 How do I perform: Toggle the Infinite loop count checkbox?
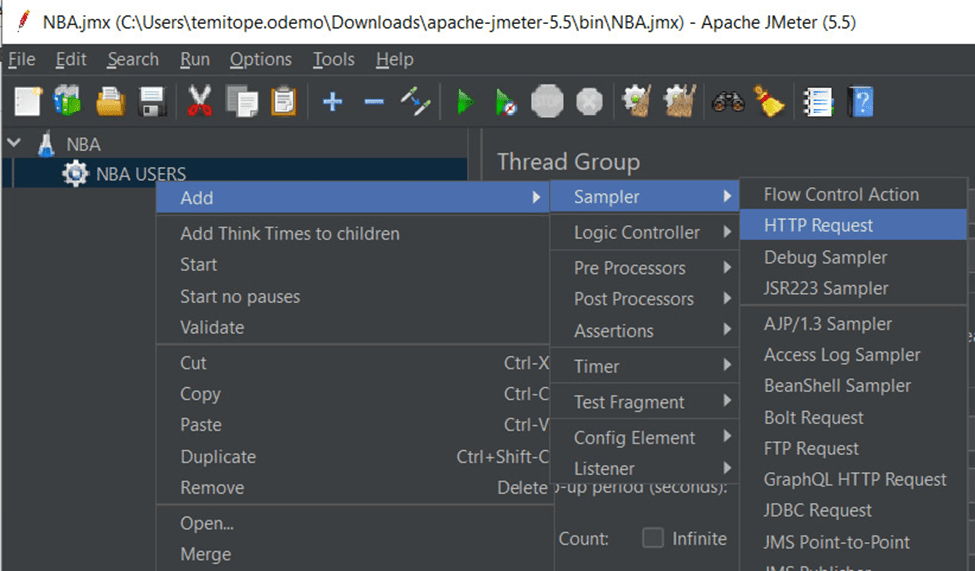[x=653, y=538]
